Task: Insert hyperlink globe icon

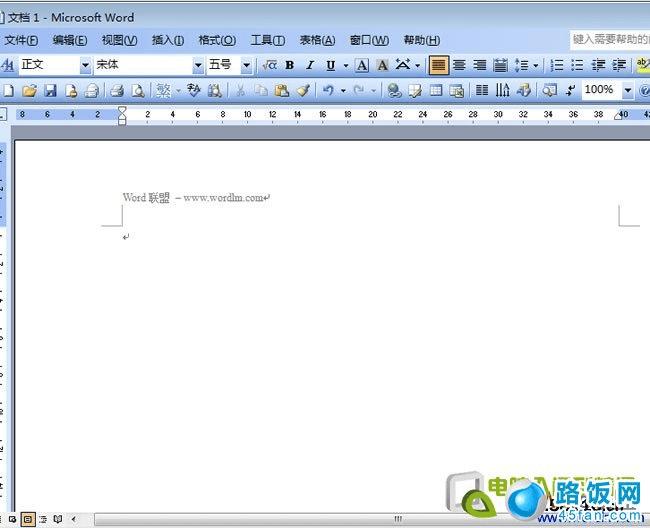Action: [x=394, y=90]
